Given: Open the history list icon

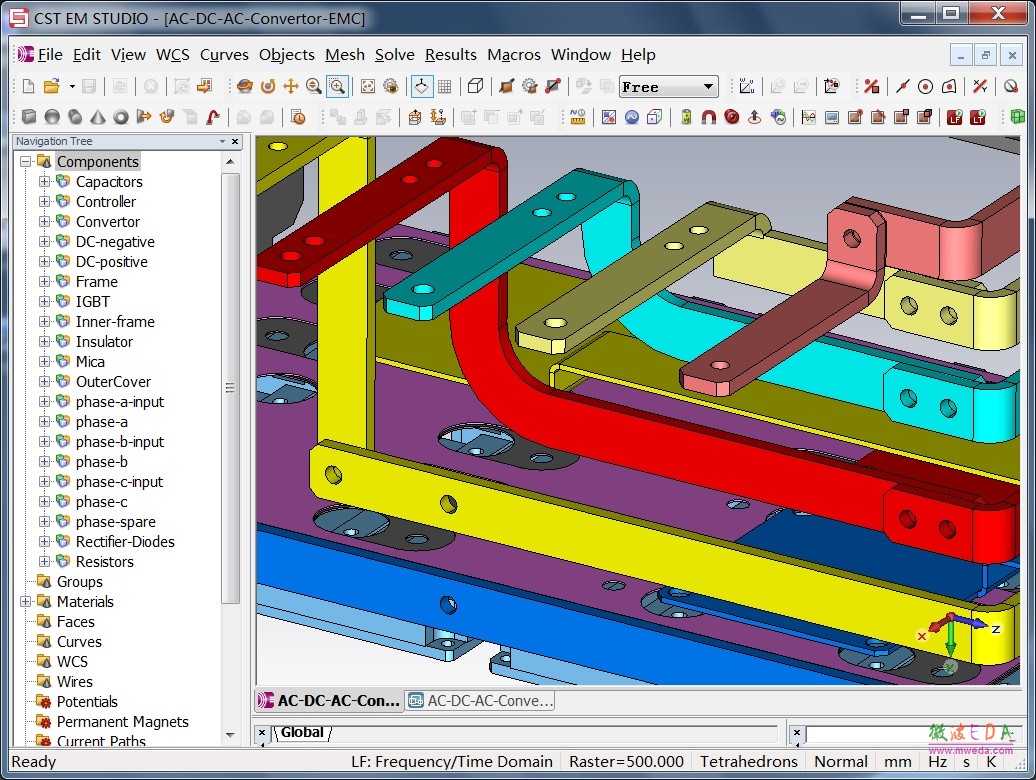Looking at the screenshot, I should tap(298, 117).
